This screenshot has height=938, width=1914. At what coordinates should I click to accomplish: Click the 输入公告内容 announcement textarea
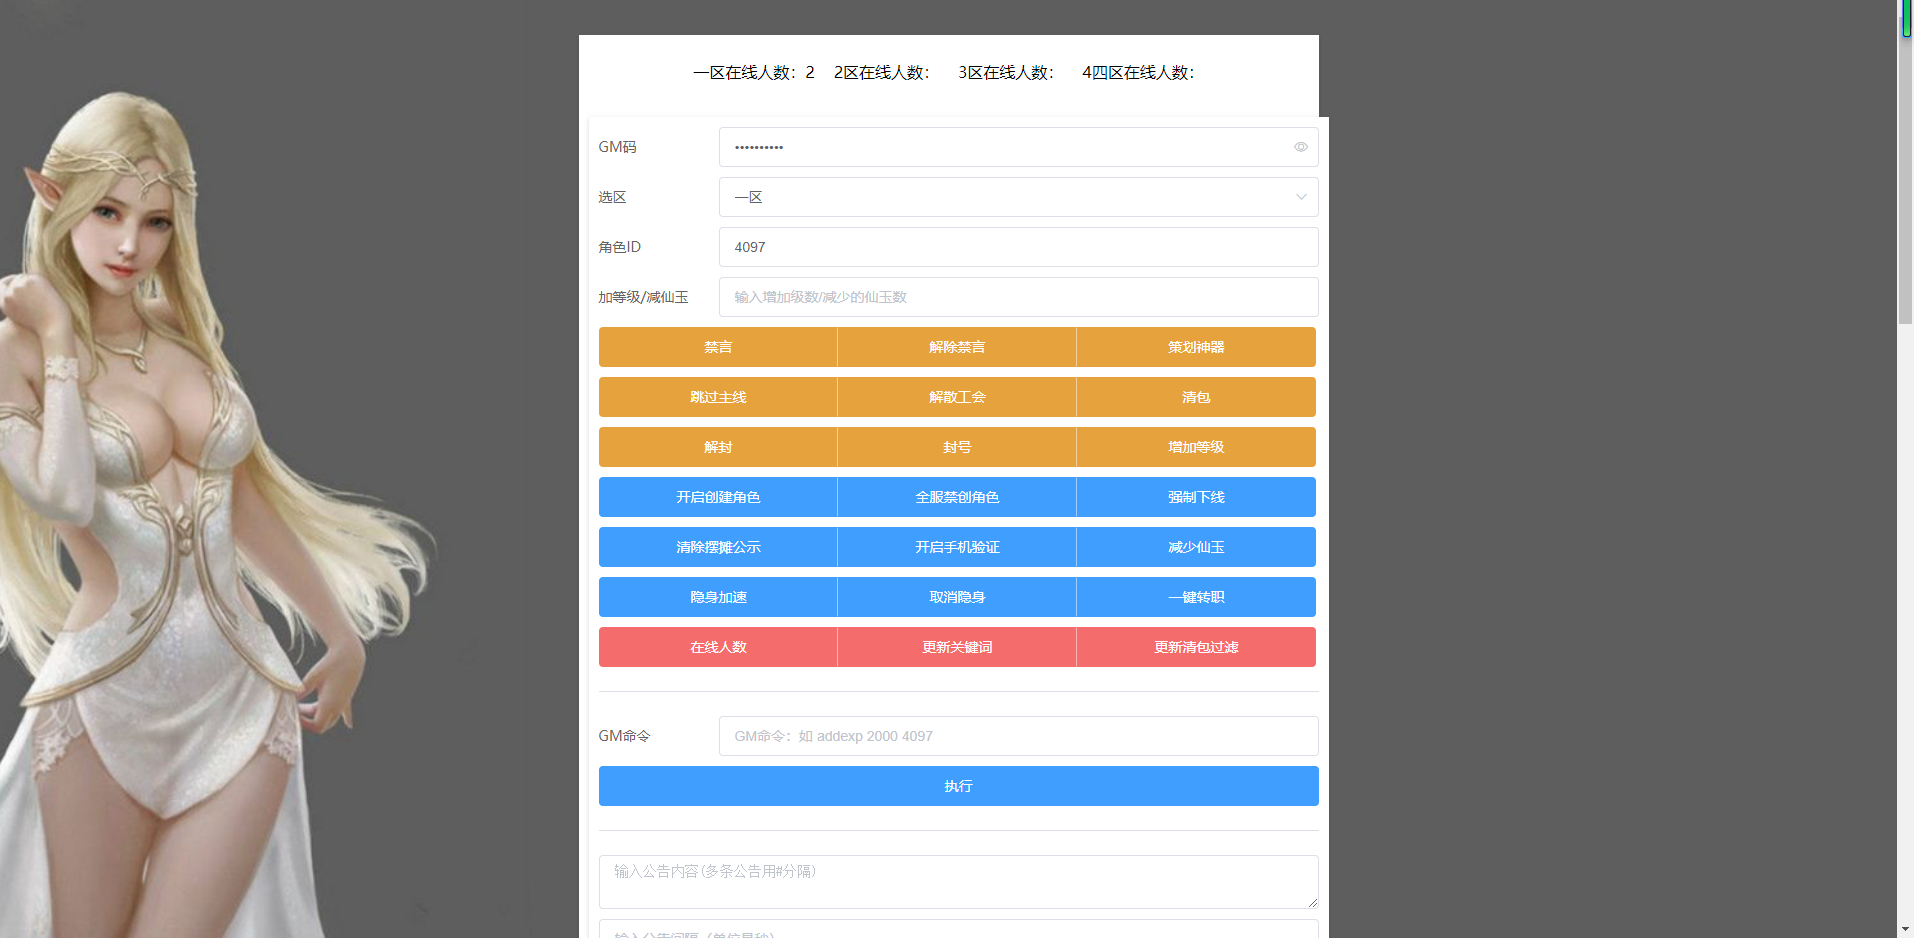click(x=958, y=882)
